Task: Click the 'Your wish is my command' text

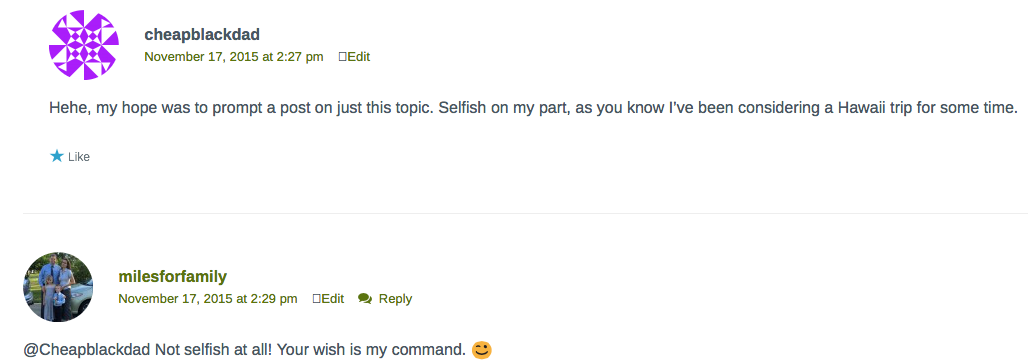Action: click(371, 350)
